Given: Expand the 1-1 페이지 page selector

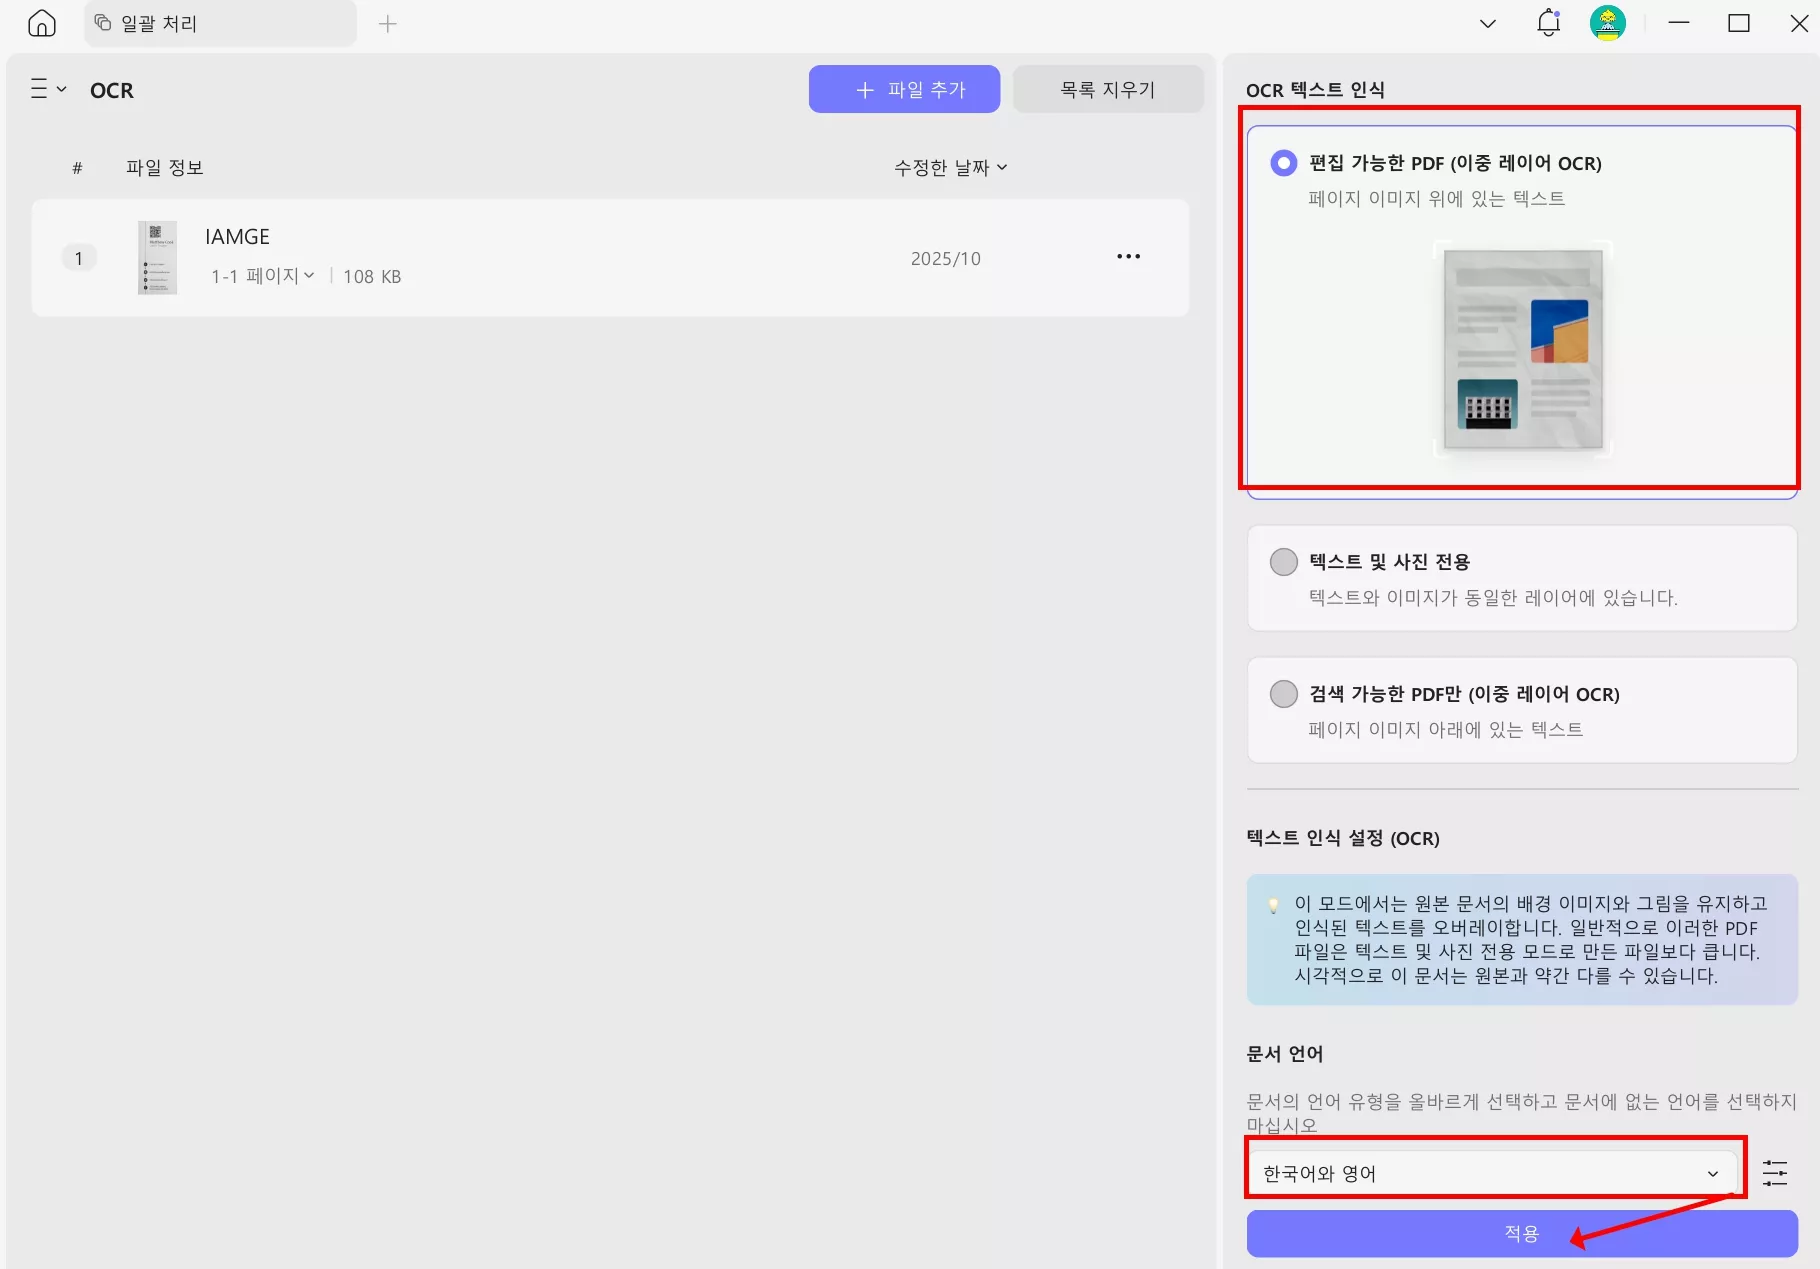Looking at the screenshot, I should tap(262, 276).
